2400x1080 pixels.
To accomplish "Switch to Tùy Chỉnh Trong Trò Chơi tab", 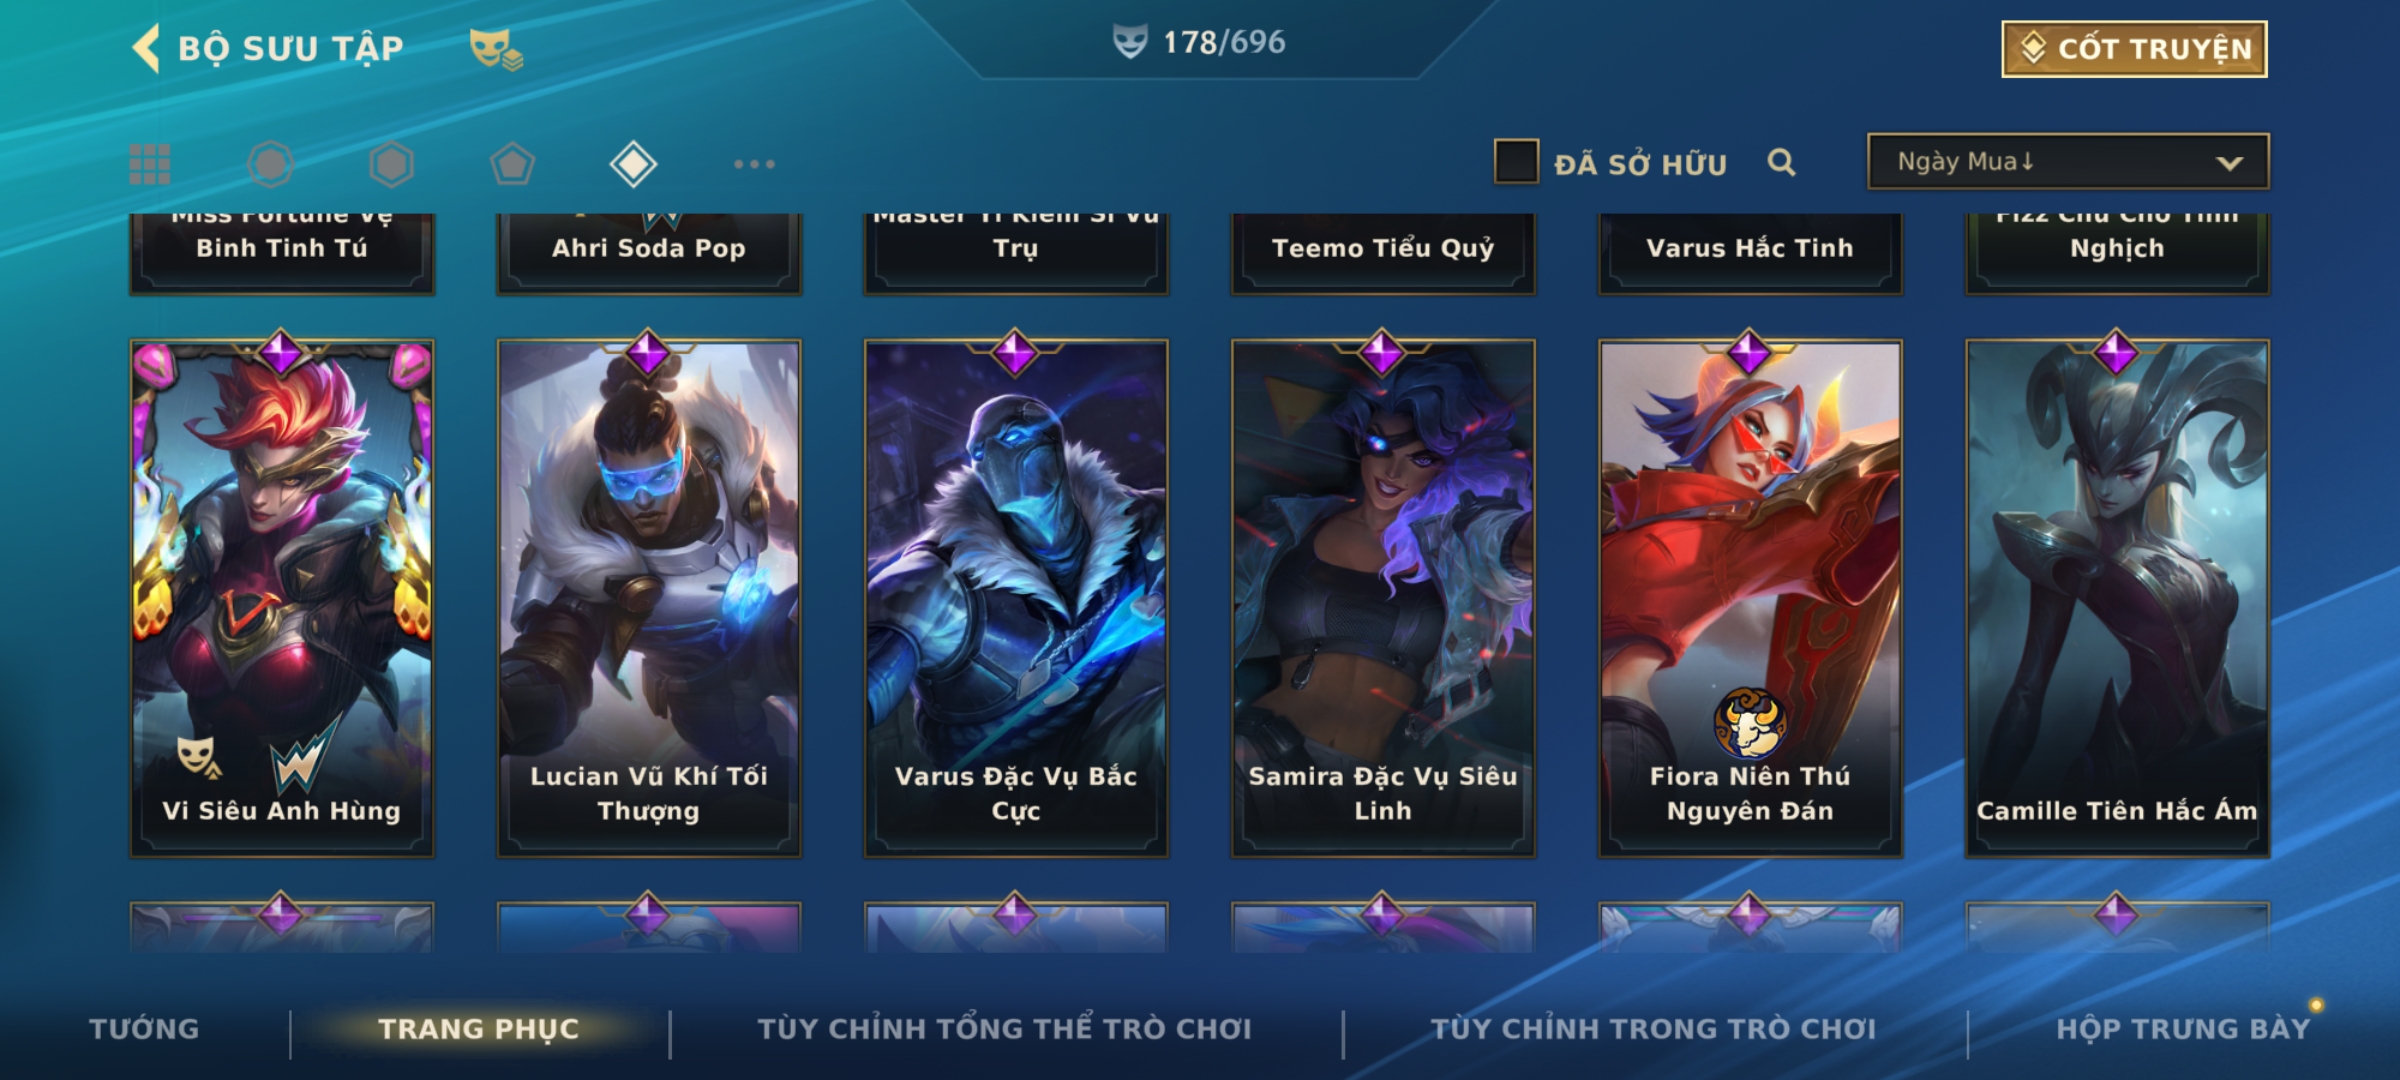I will (1653, 1029).
